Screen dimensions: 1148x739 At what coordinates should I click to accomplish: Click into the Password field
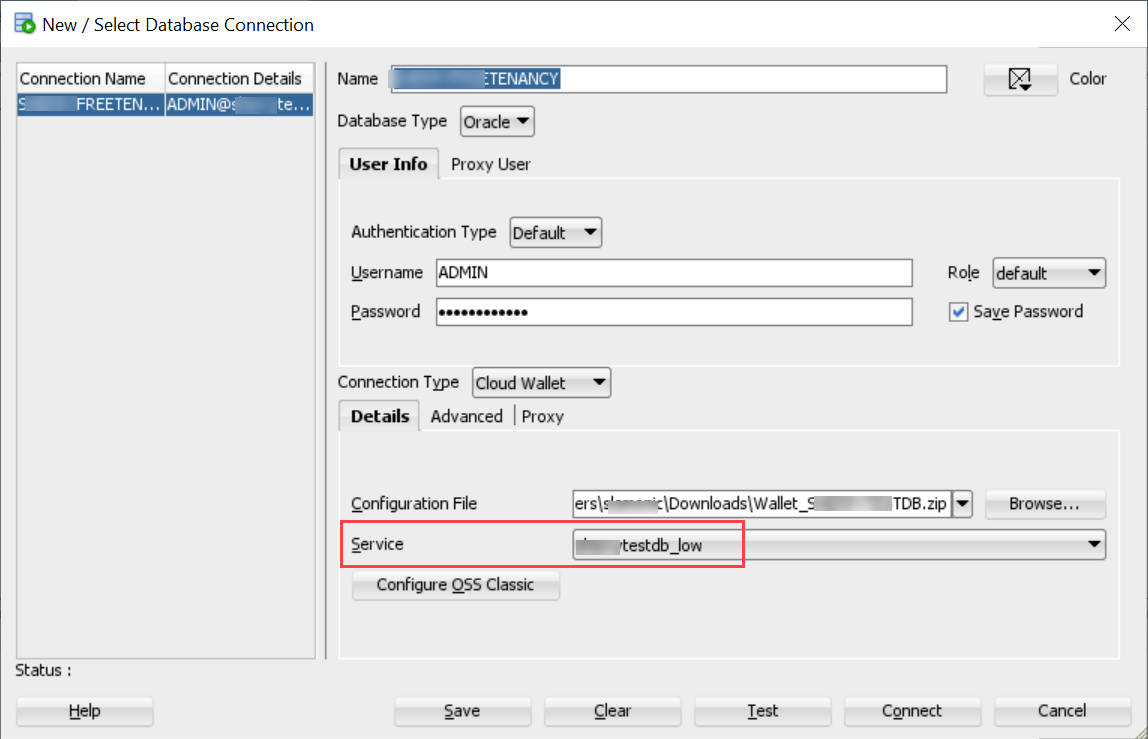point(674,312)
